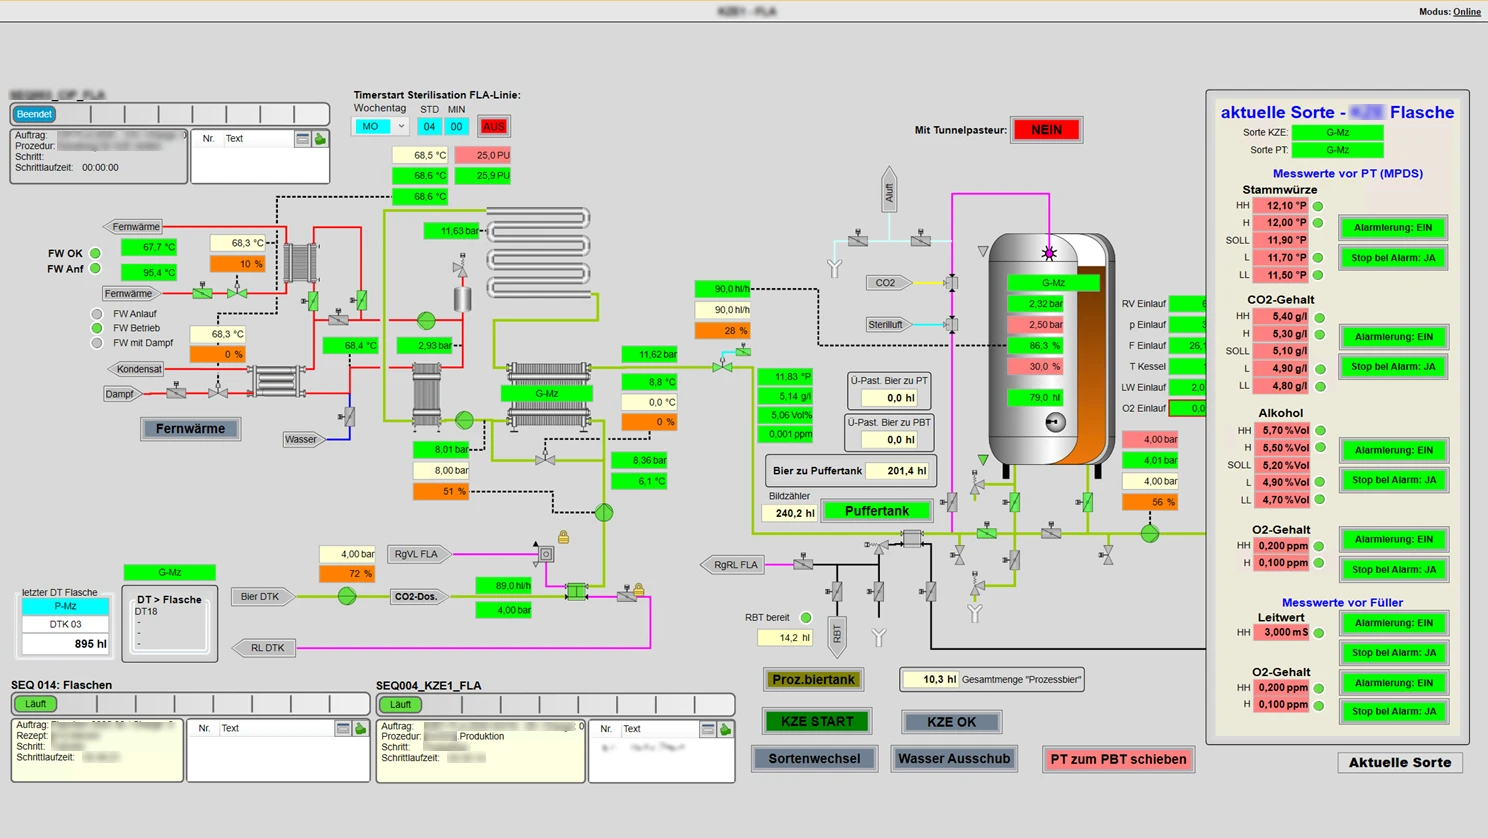Click the spray-head symbol at the top of the buffer tank

[1049, 253]
